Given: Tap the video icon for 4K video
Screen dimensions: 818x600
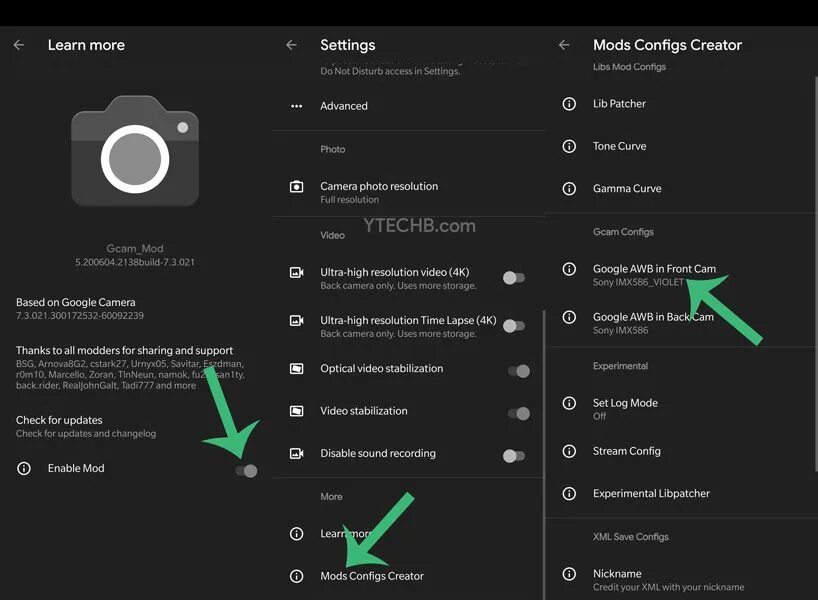Looking at the screenshot, I should [296, 272].
